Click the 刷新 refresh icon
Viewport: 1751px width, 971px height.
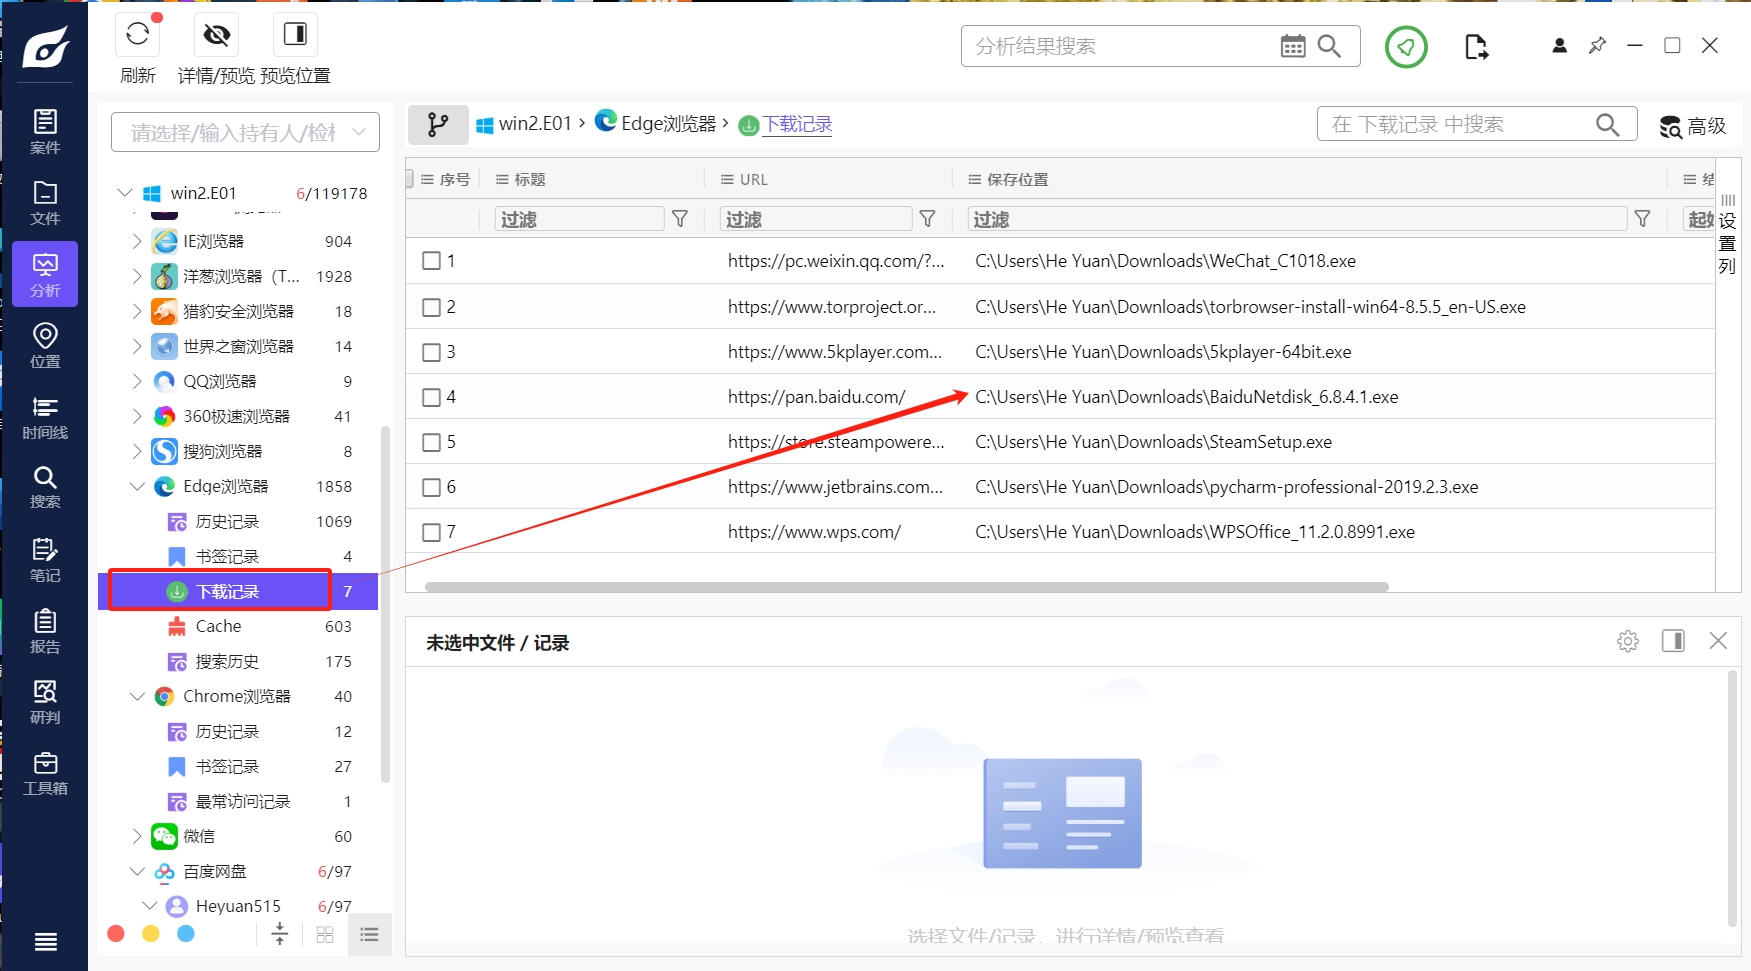pos(138,34)
